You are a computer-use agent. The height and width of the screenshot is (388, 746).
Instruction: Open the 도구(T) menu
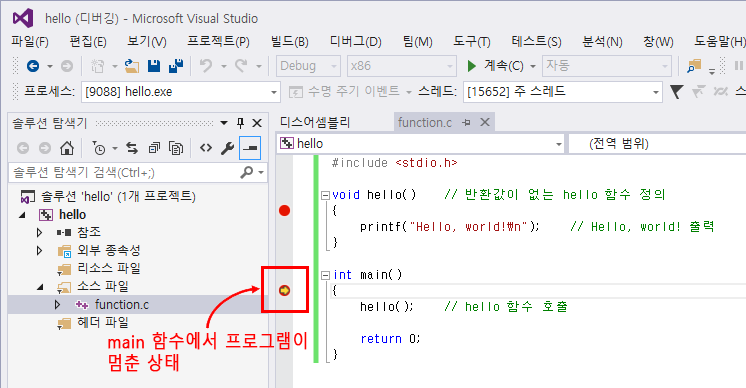[472, 42]
